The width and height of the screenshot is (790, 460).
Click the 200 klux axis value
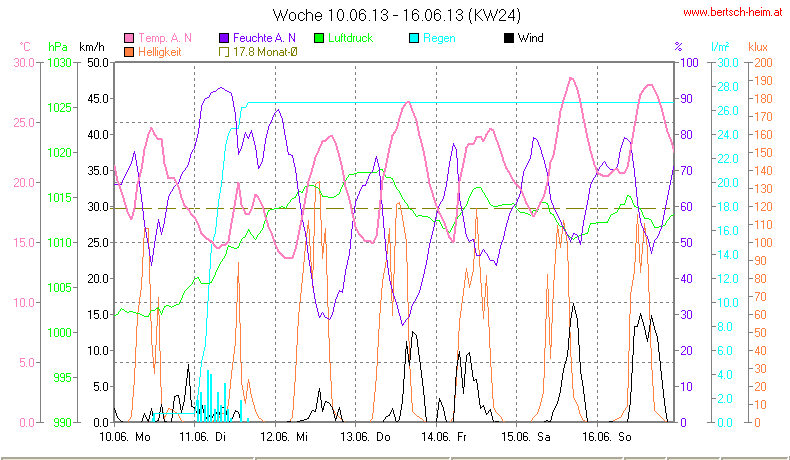(x=763, y=63)
